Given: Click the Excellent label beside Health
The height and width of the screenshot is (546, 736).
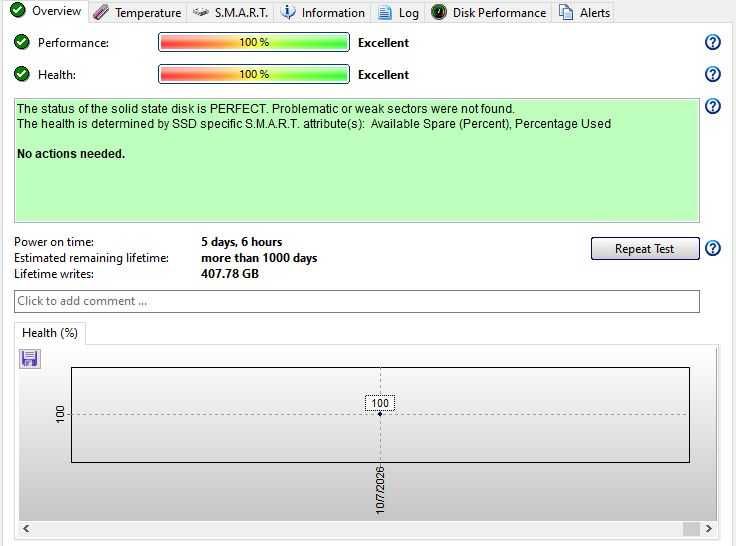Looking at the screenshot, I should pos(383,75).
